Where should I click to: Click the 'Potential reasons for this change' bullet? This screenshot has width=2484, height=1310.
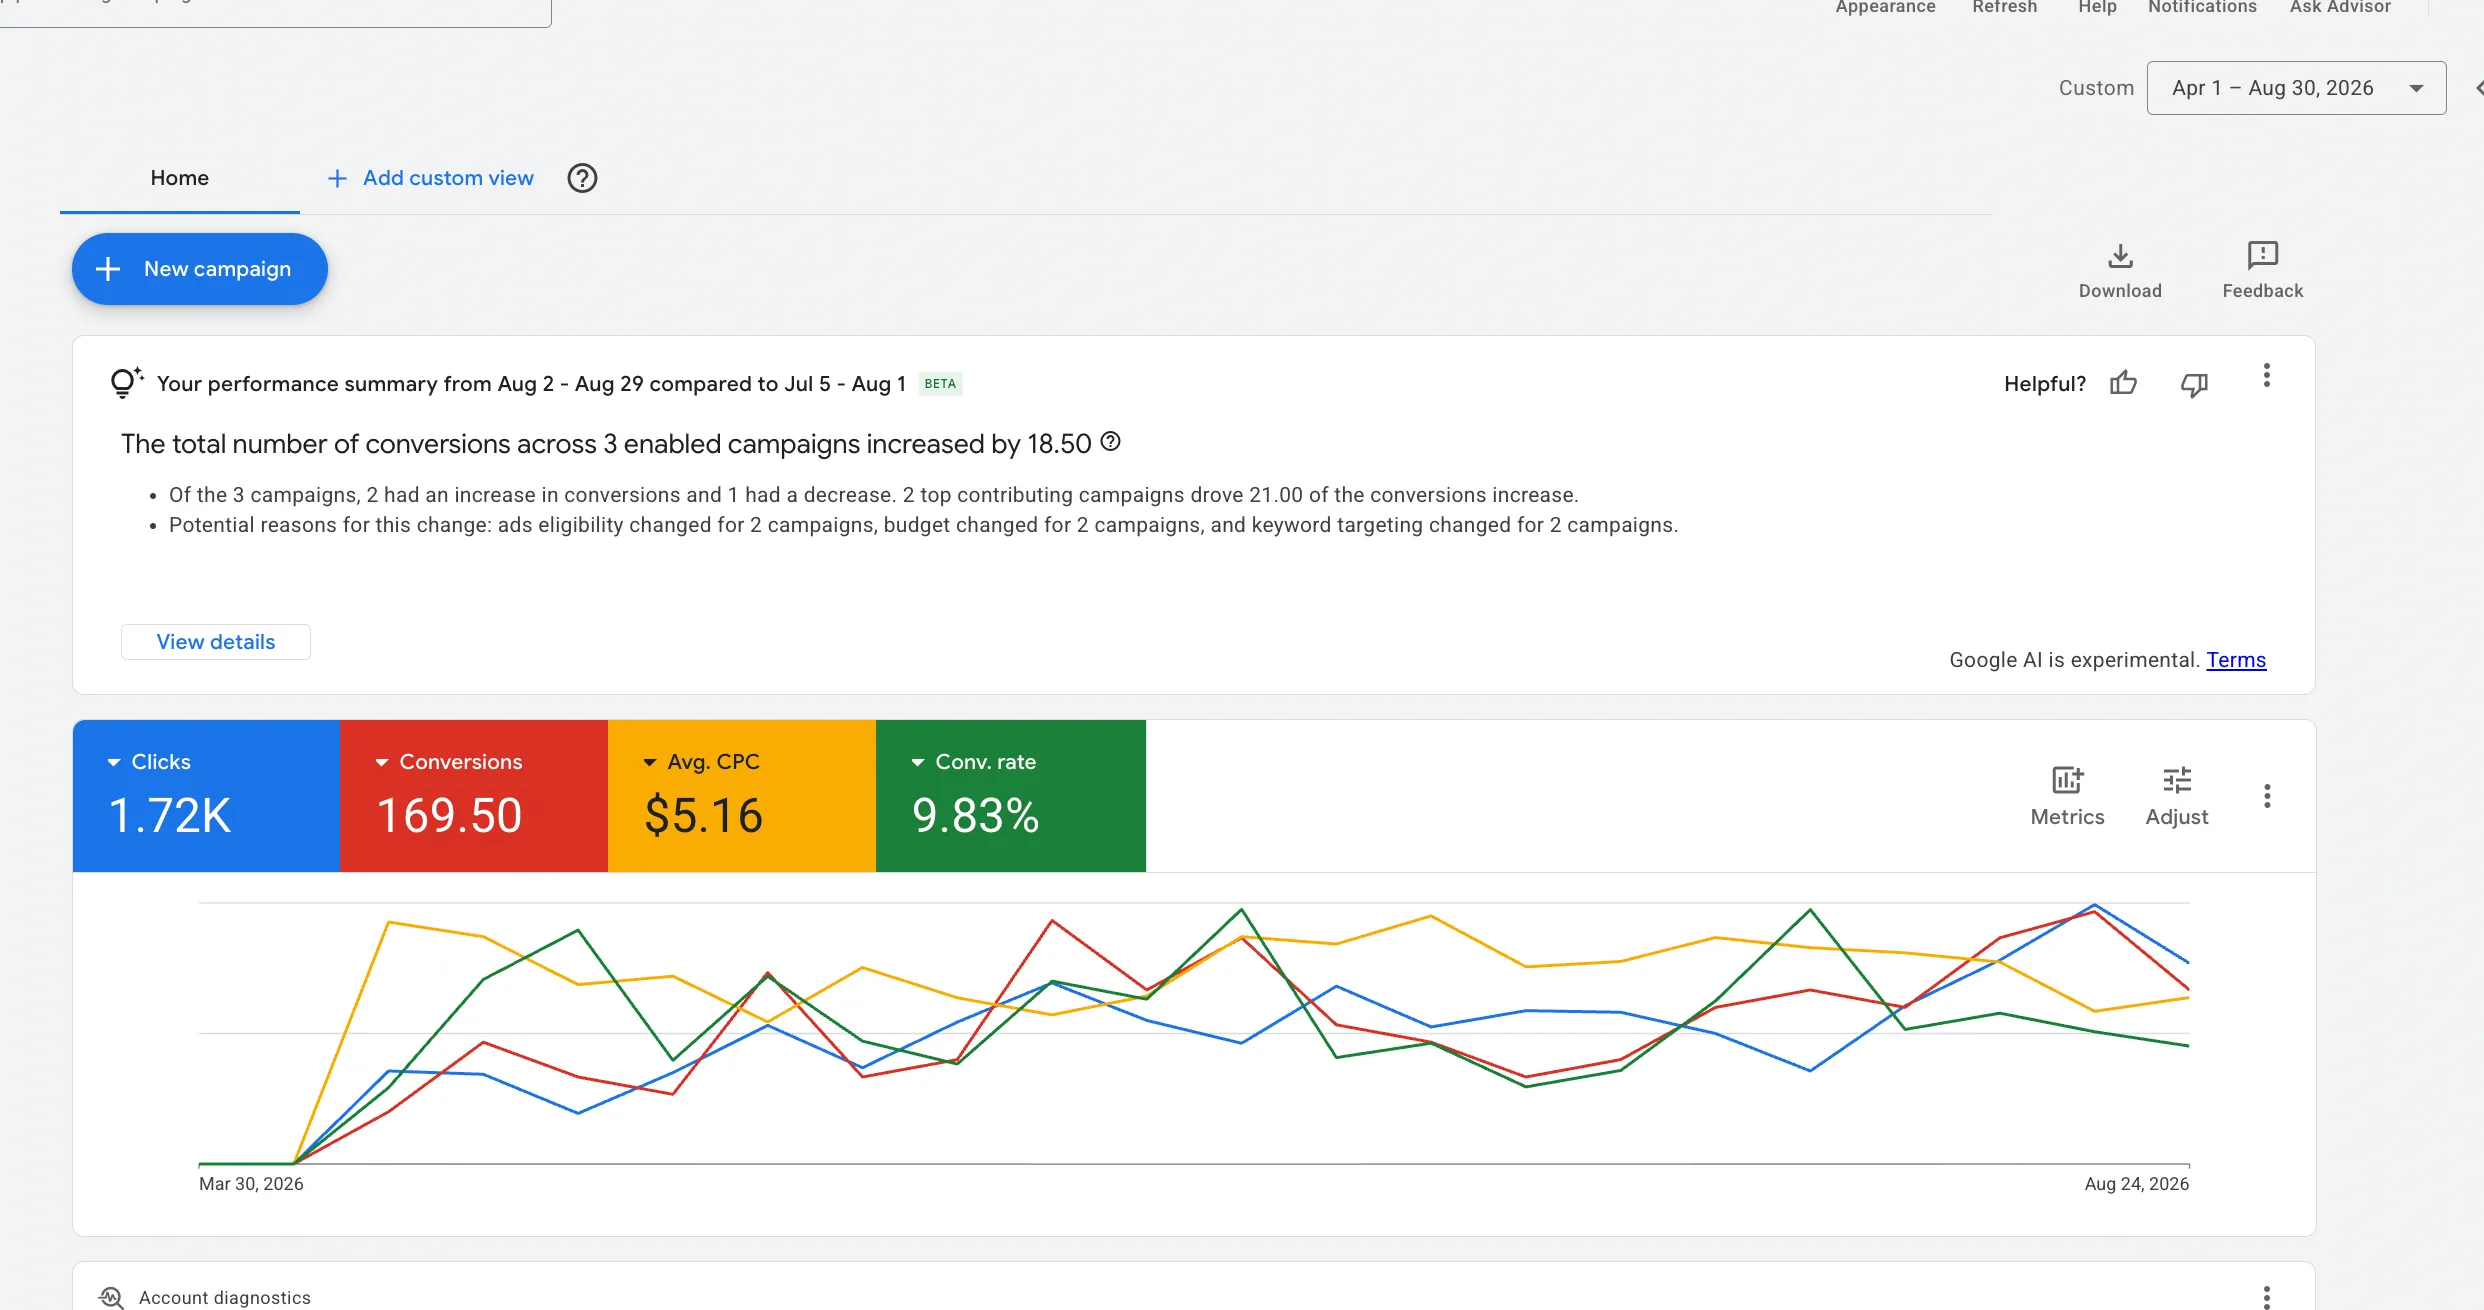point(923,525)
